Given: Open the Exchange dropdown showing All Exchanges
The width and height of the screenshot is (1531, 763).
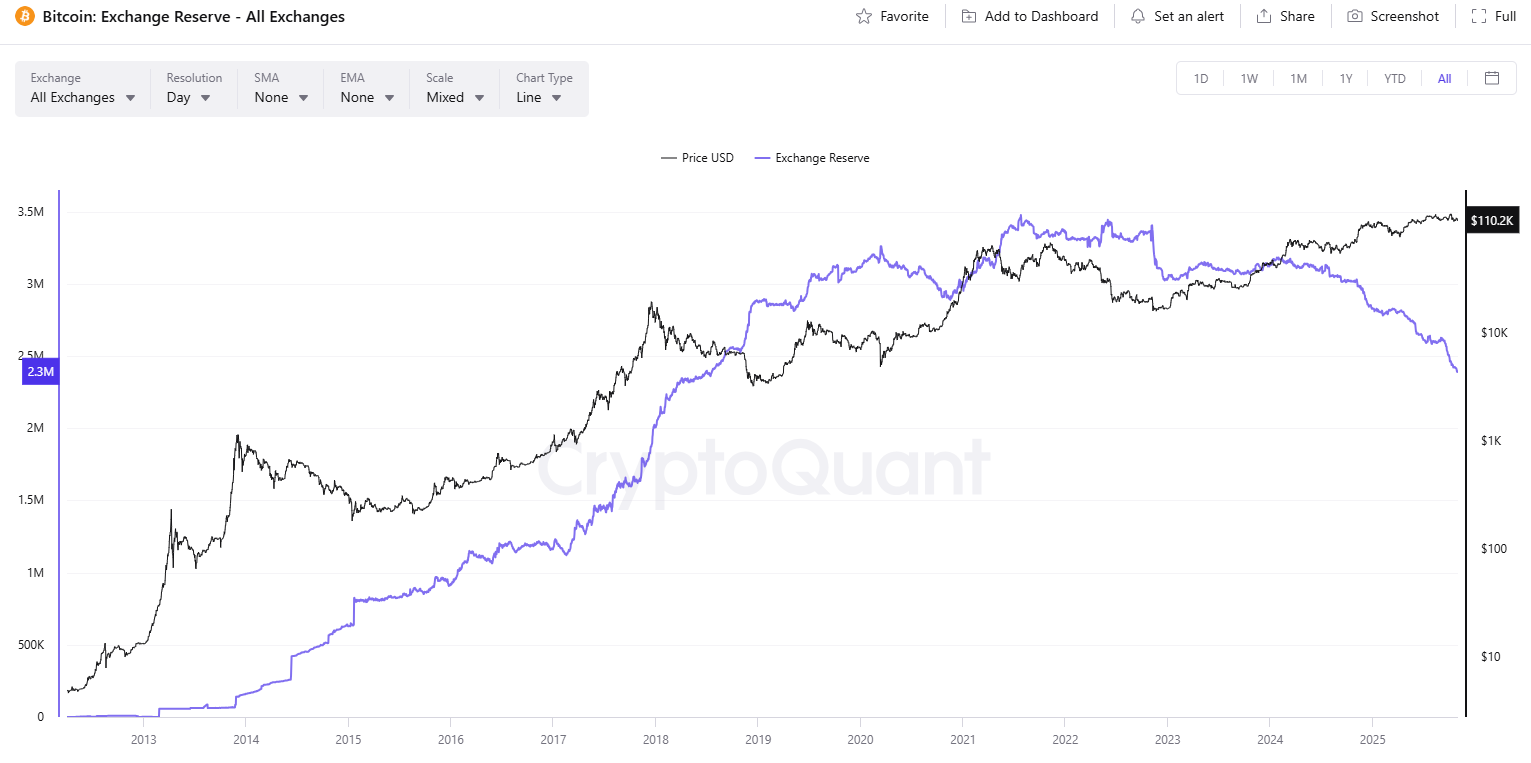Looking at the screenshot, I should (x=82, y=97).
